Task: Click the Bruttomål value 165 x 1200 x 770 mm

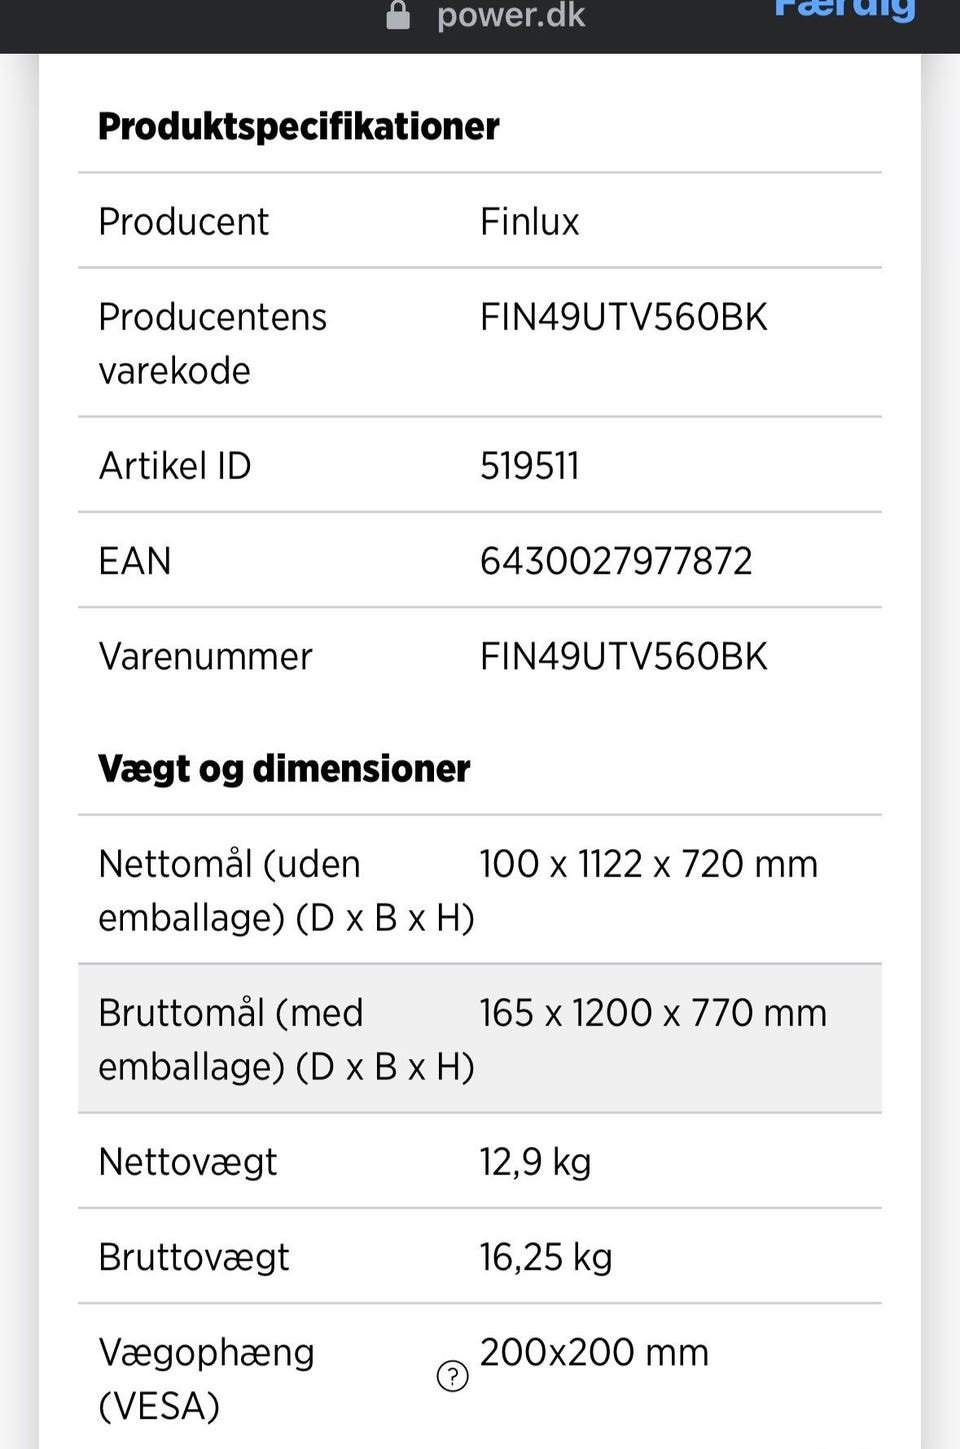Action: (x=652, y=1013)
